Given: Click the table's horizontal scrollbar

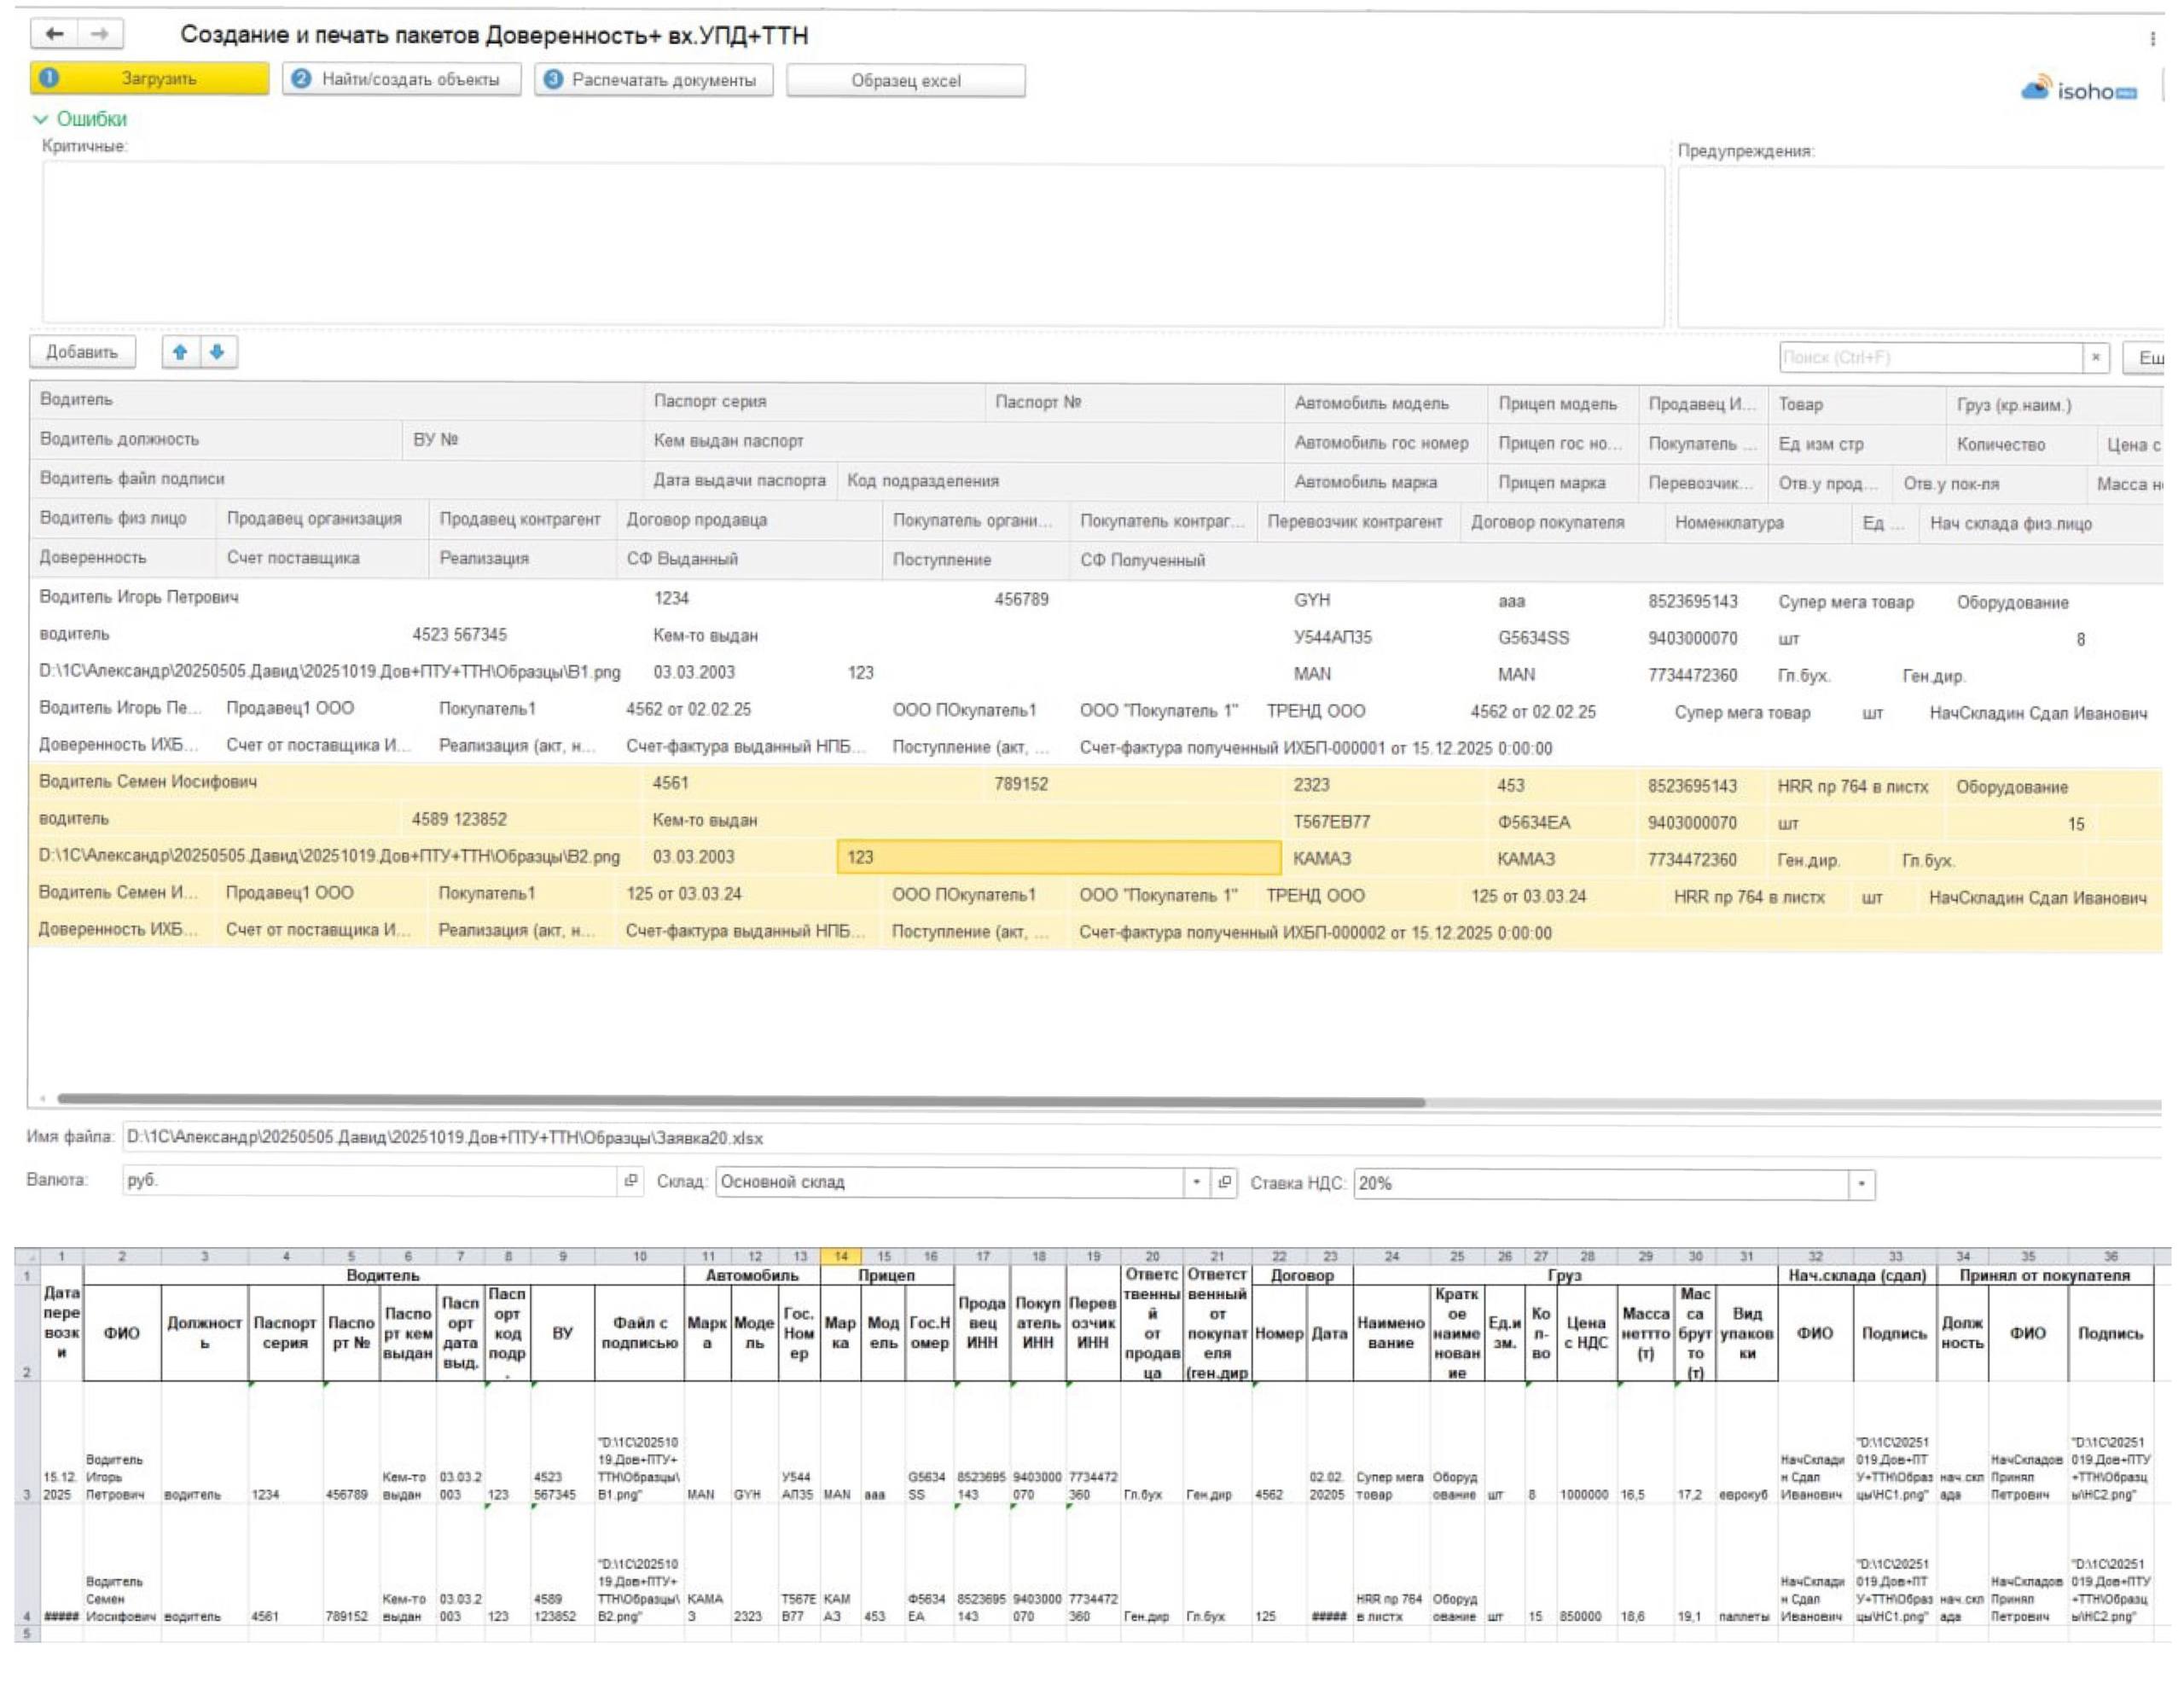Looking at the screenshot, I should pos(740,1101).
